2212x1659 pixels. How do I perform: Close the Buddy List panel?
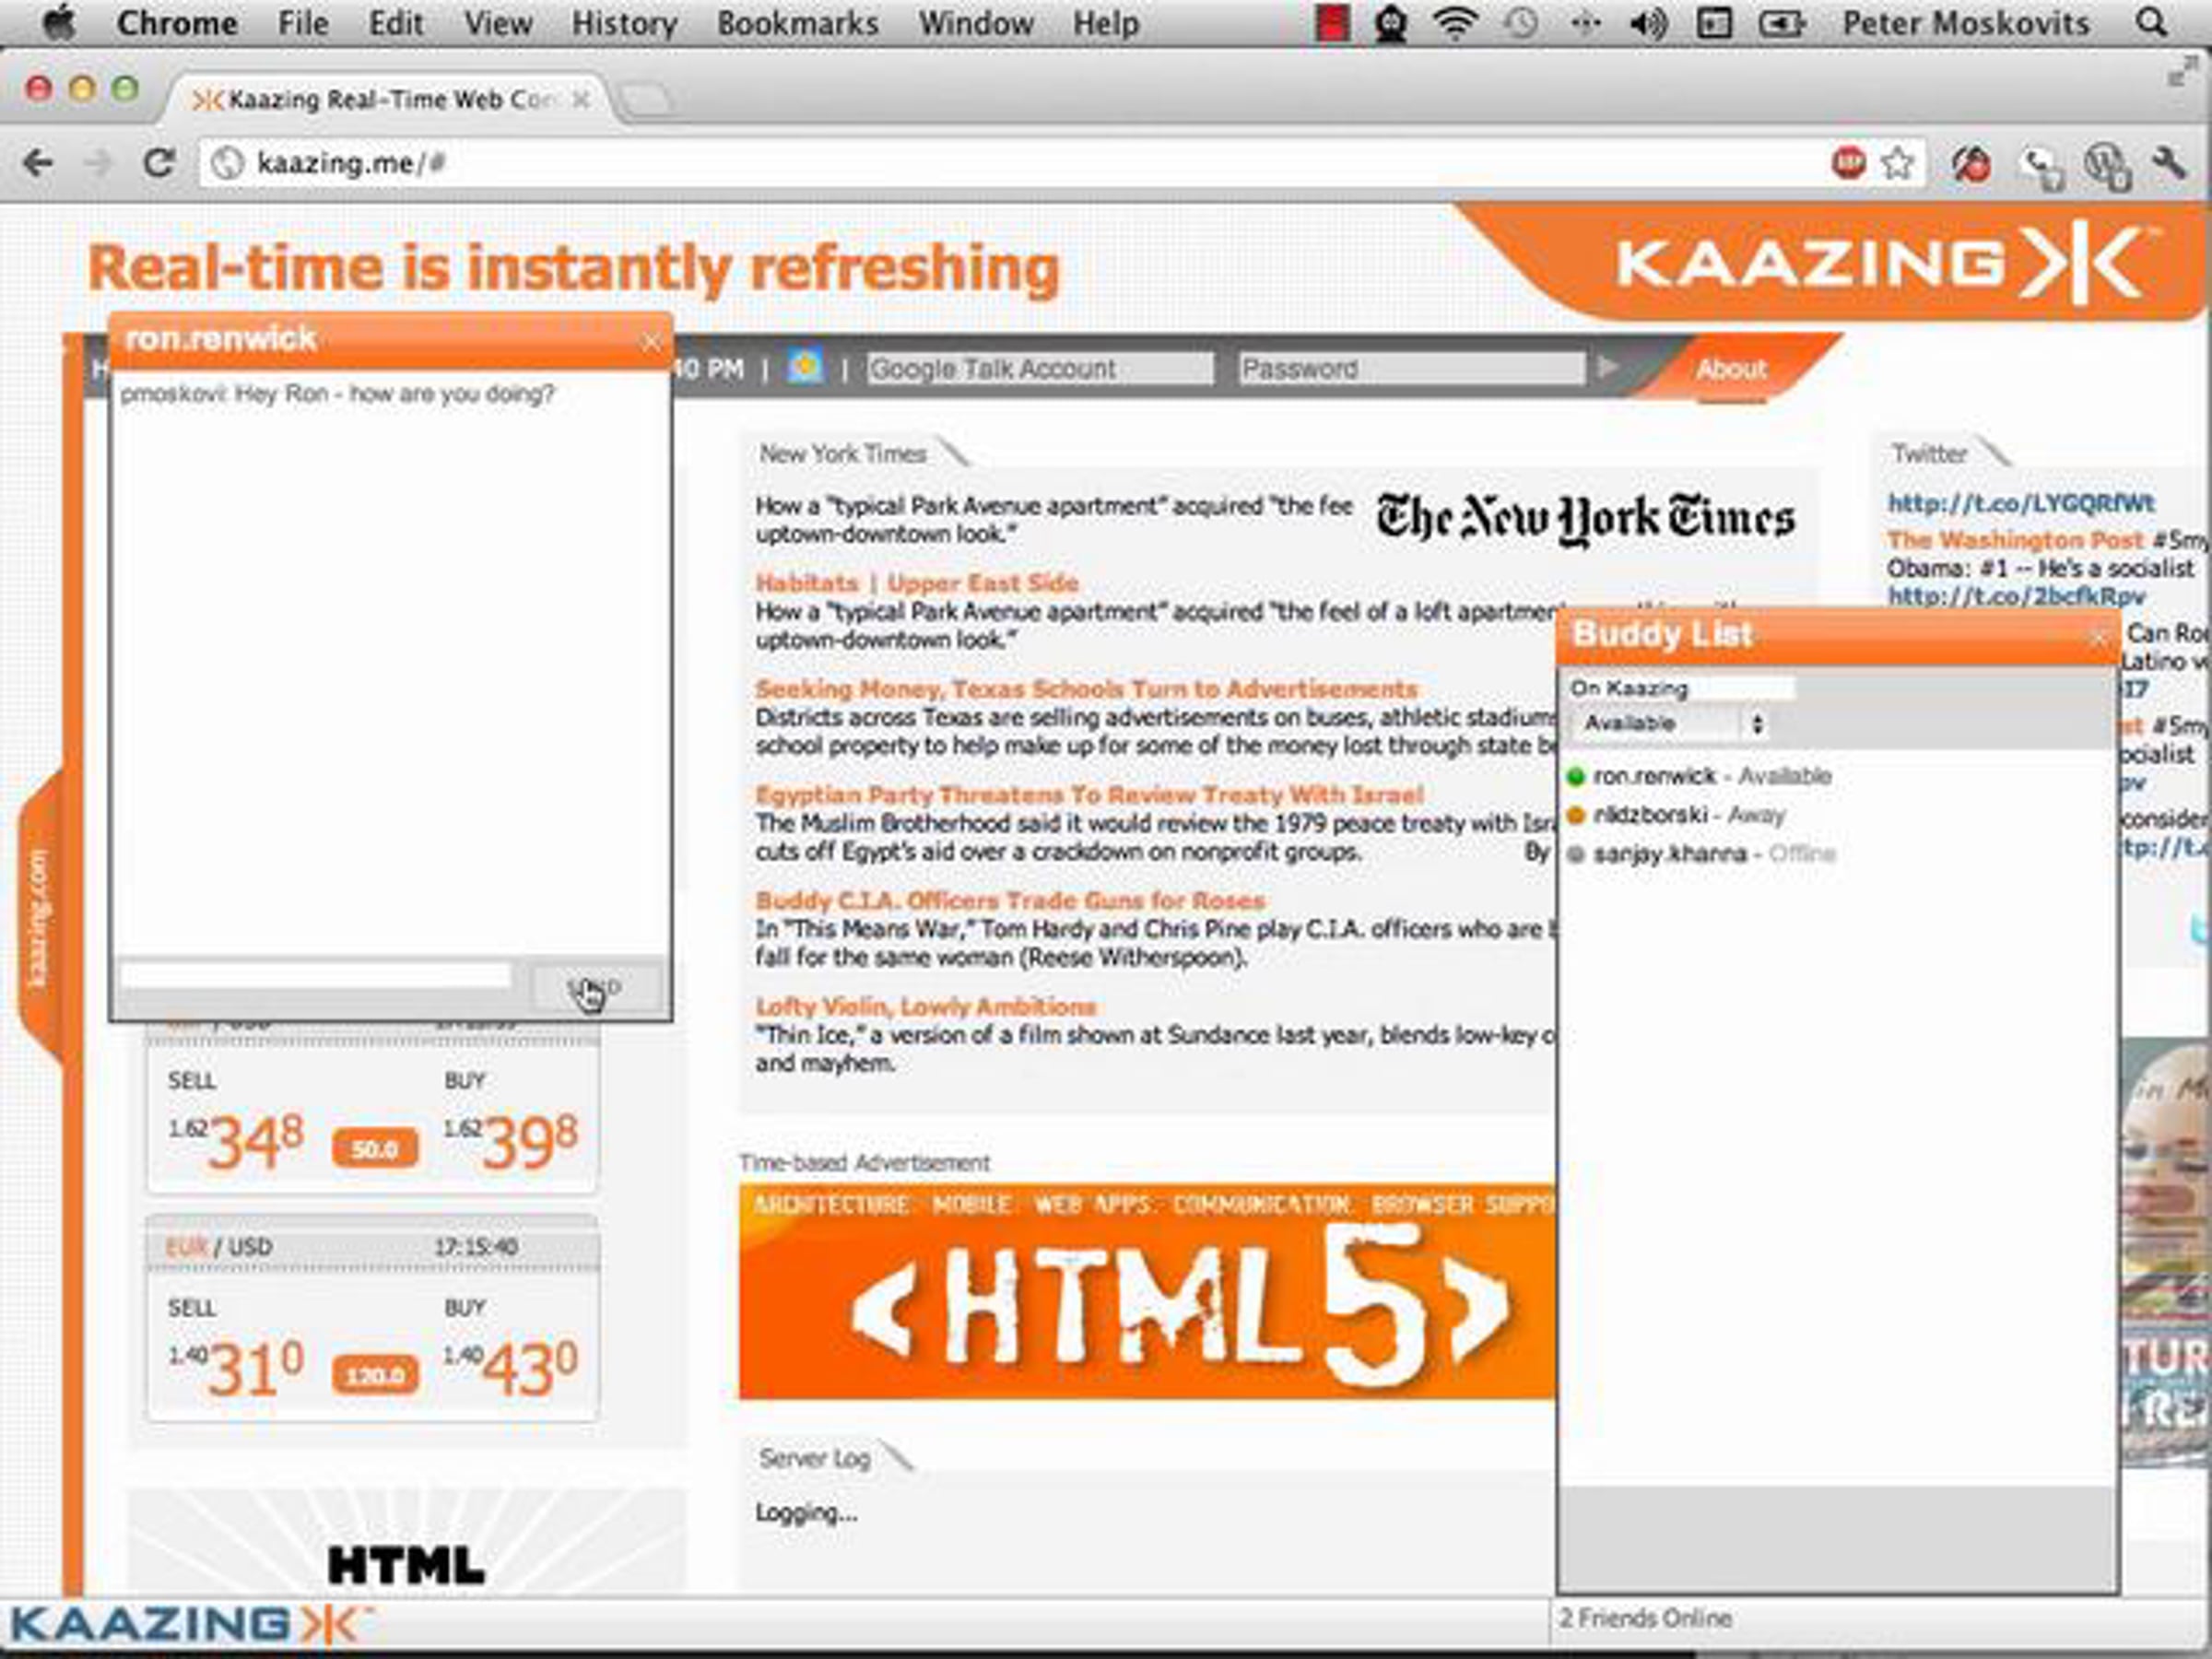(x=2098, y=639)
